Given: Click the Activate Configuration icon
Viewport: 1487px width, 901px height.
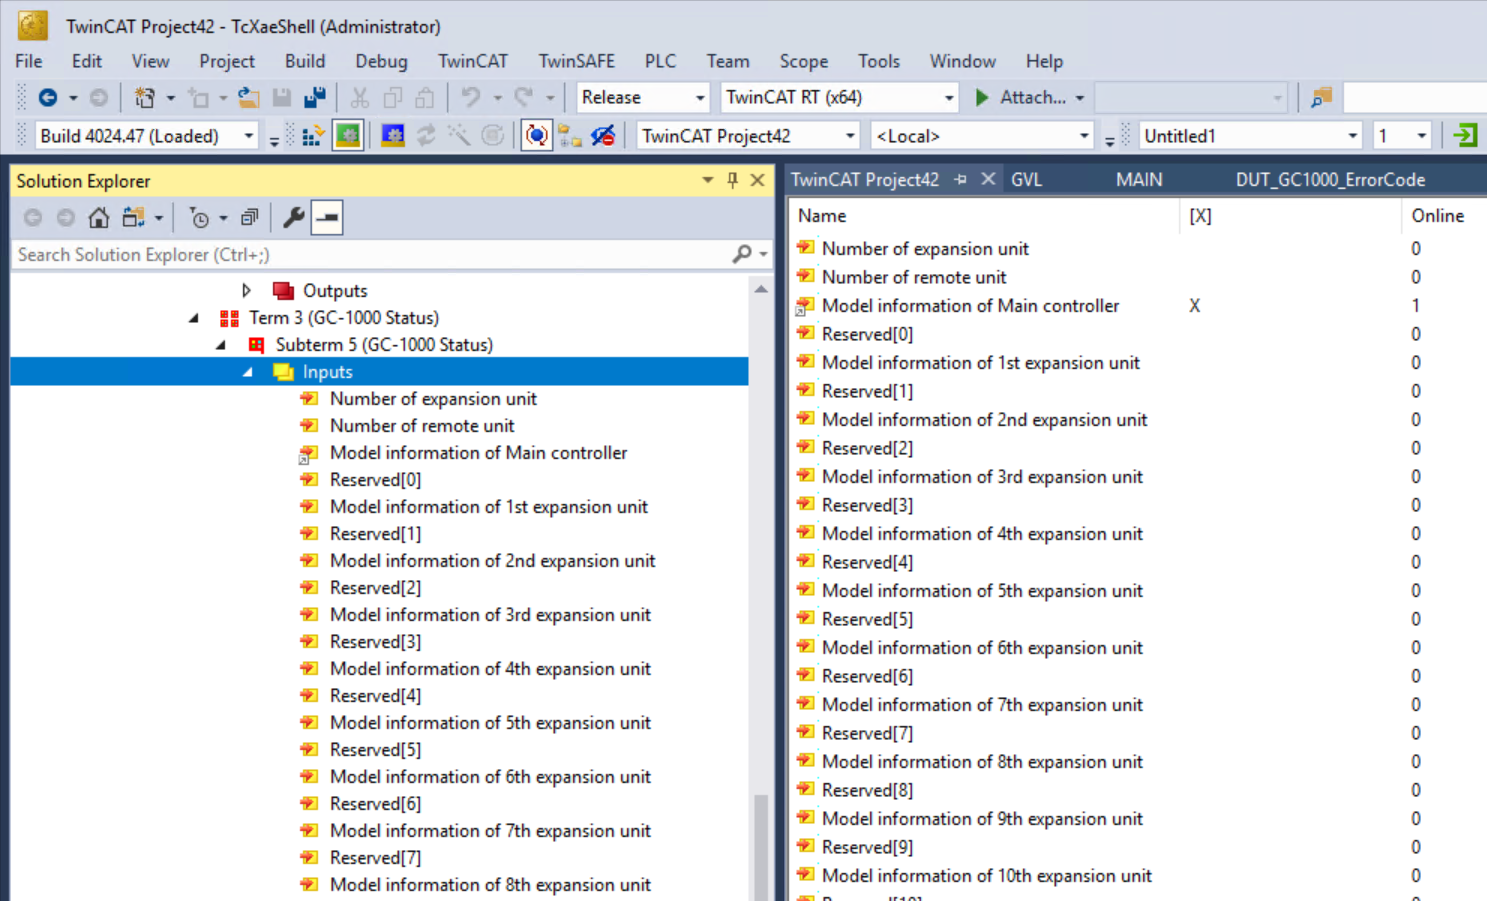Looking at the screenshot, I should coord(312,135).
